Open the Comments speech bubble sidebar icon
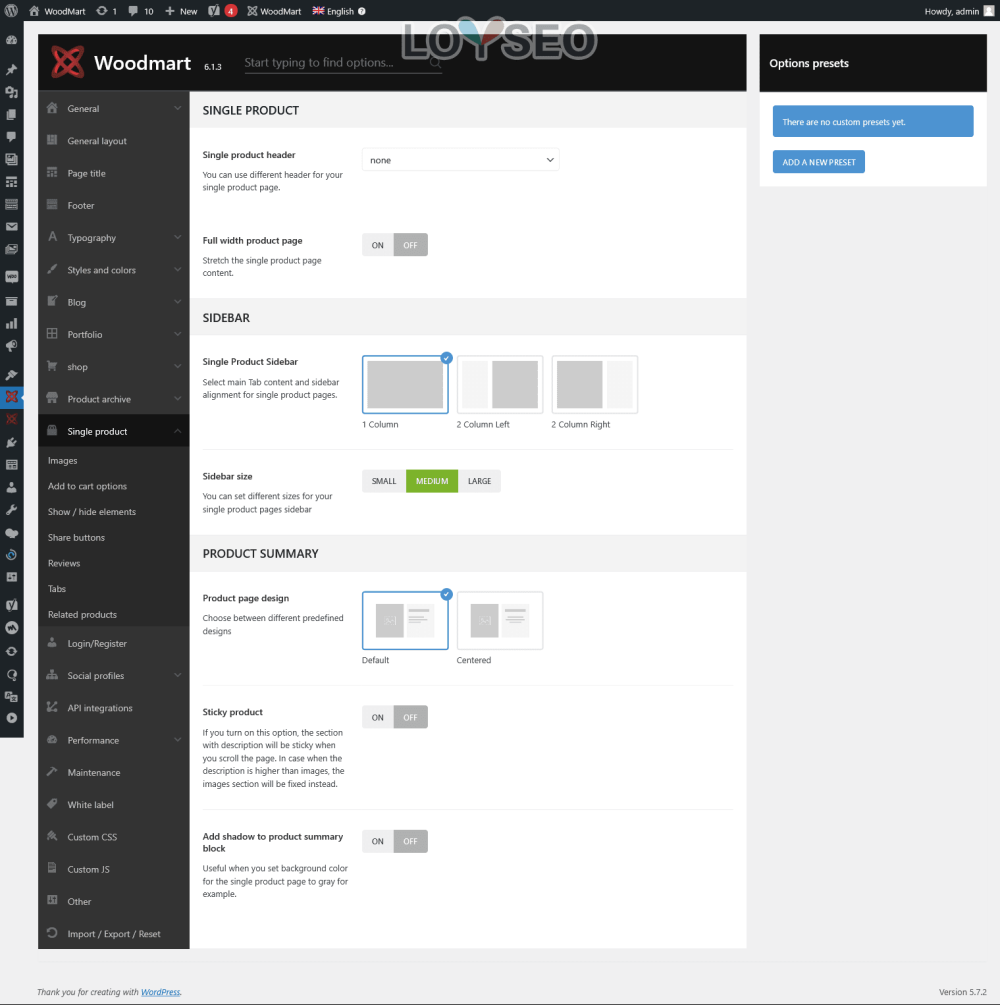The height and width of the screenshot is (1005, 1000). tap(11, 137)
